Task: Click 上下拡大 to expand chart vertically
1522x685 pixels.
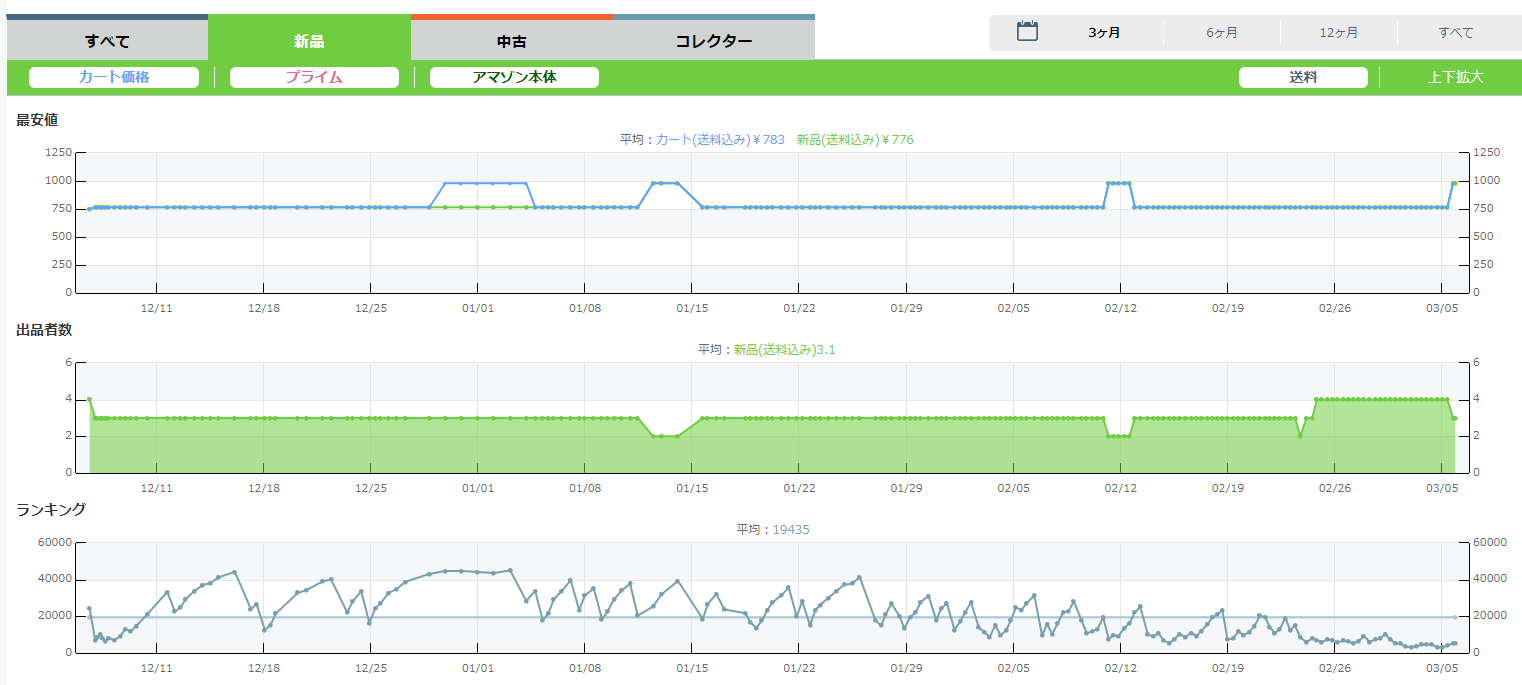Action: coord(1455,77)
